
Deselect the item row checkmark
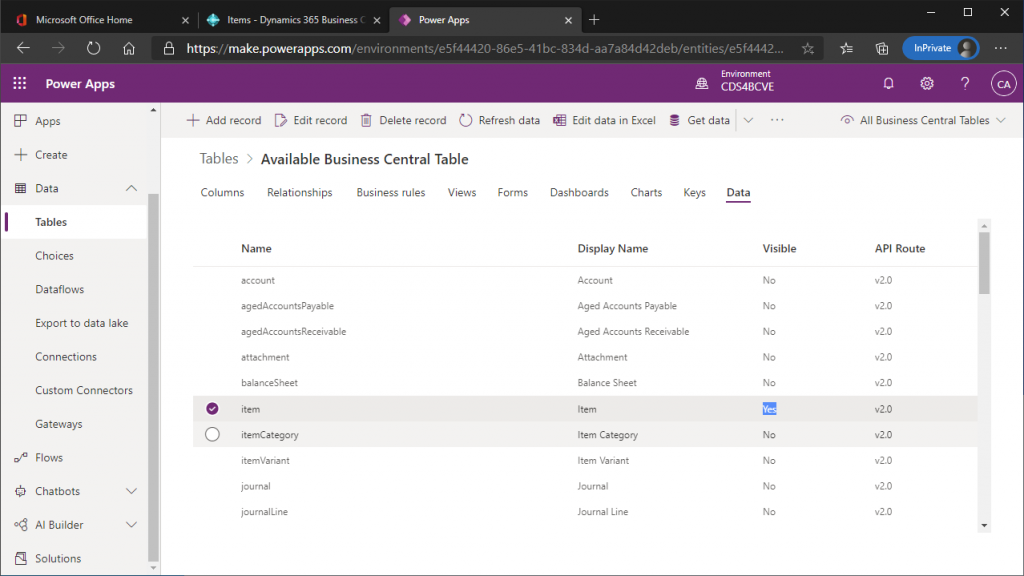[212, 409]
